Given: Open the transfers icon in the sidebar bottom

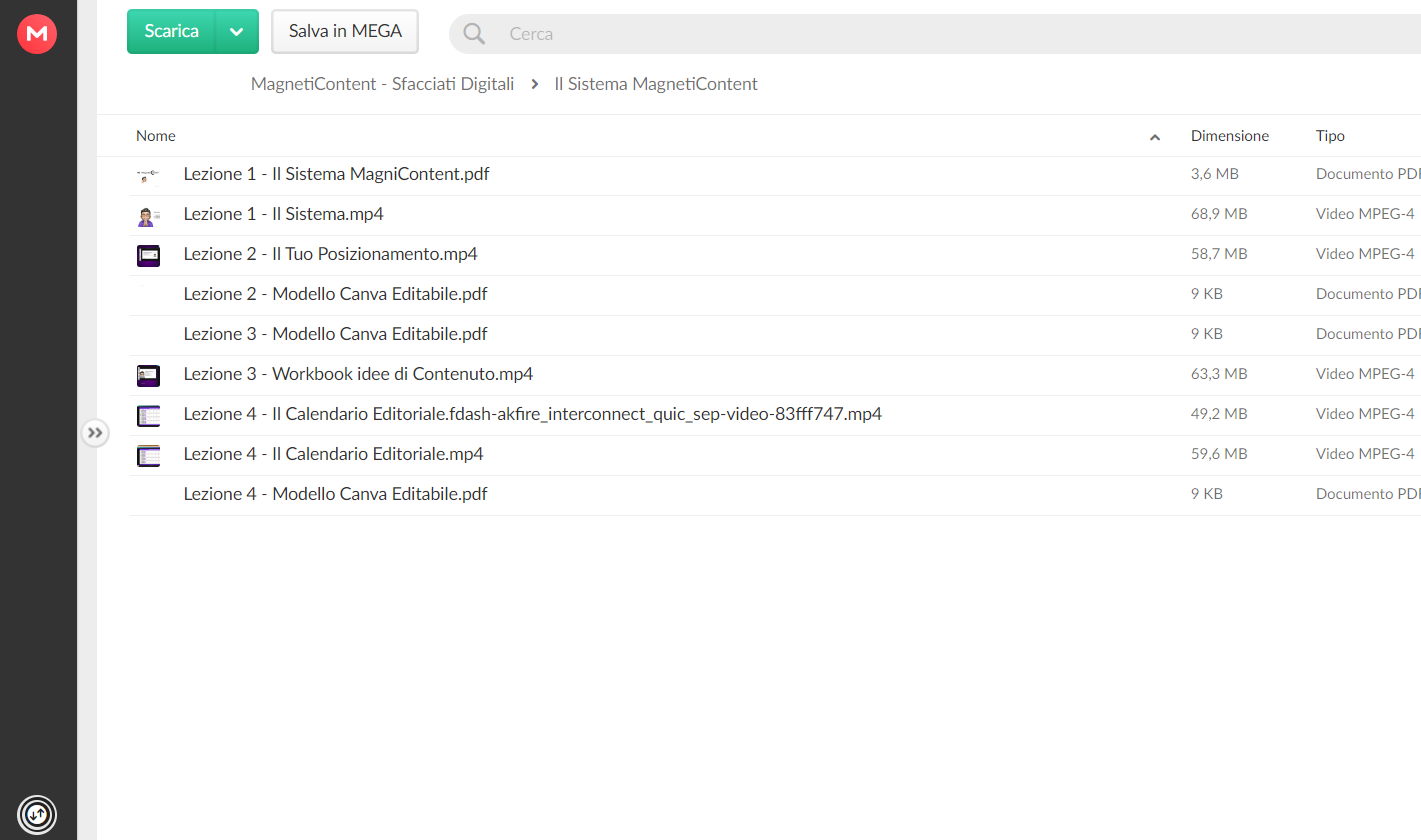Looking at the screenshot, I should pyautogui.click(x=37, y=814).
